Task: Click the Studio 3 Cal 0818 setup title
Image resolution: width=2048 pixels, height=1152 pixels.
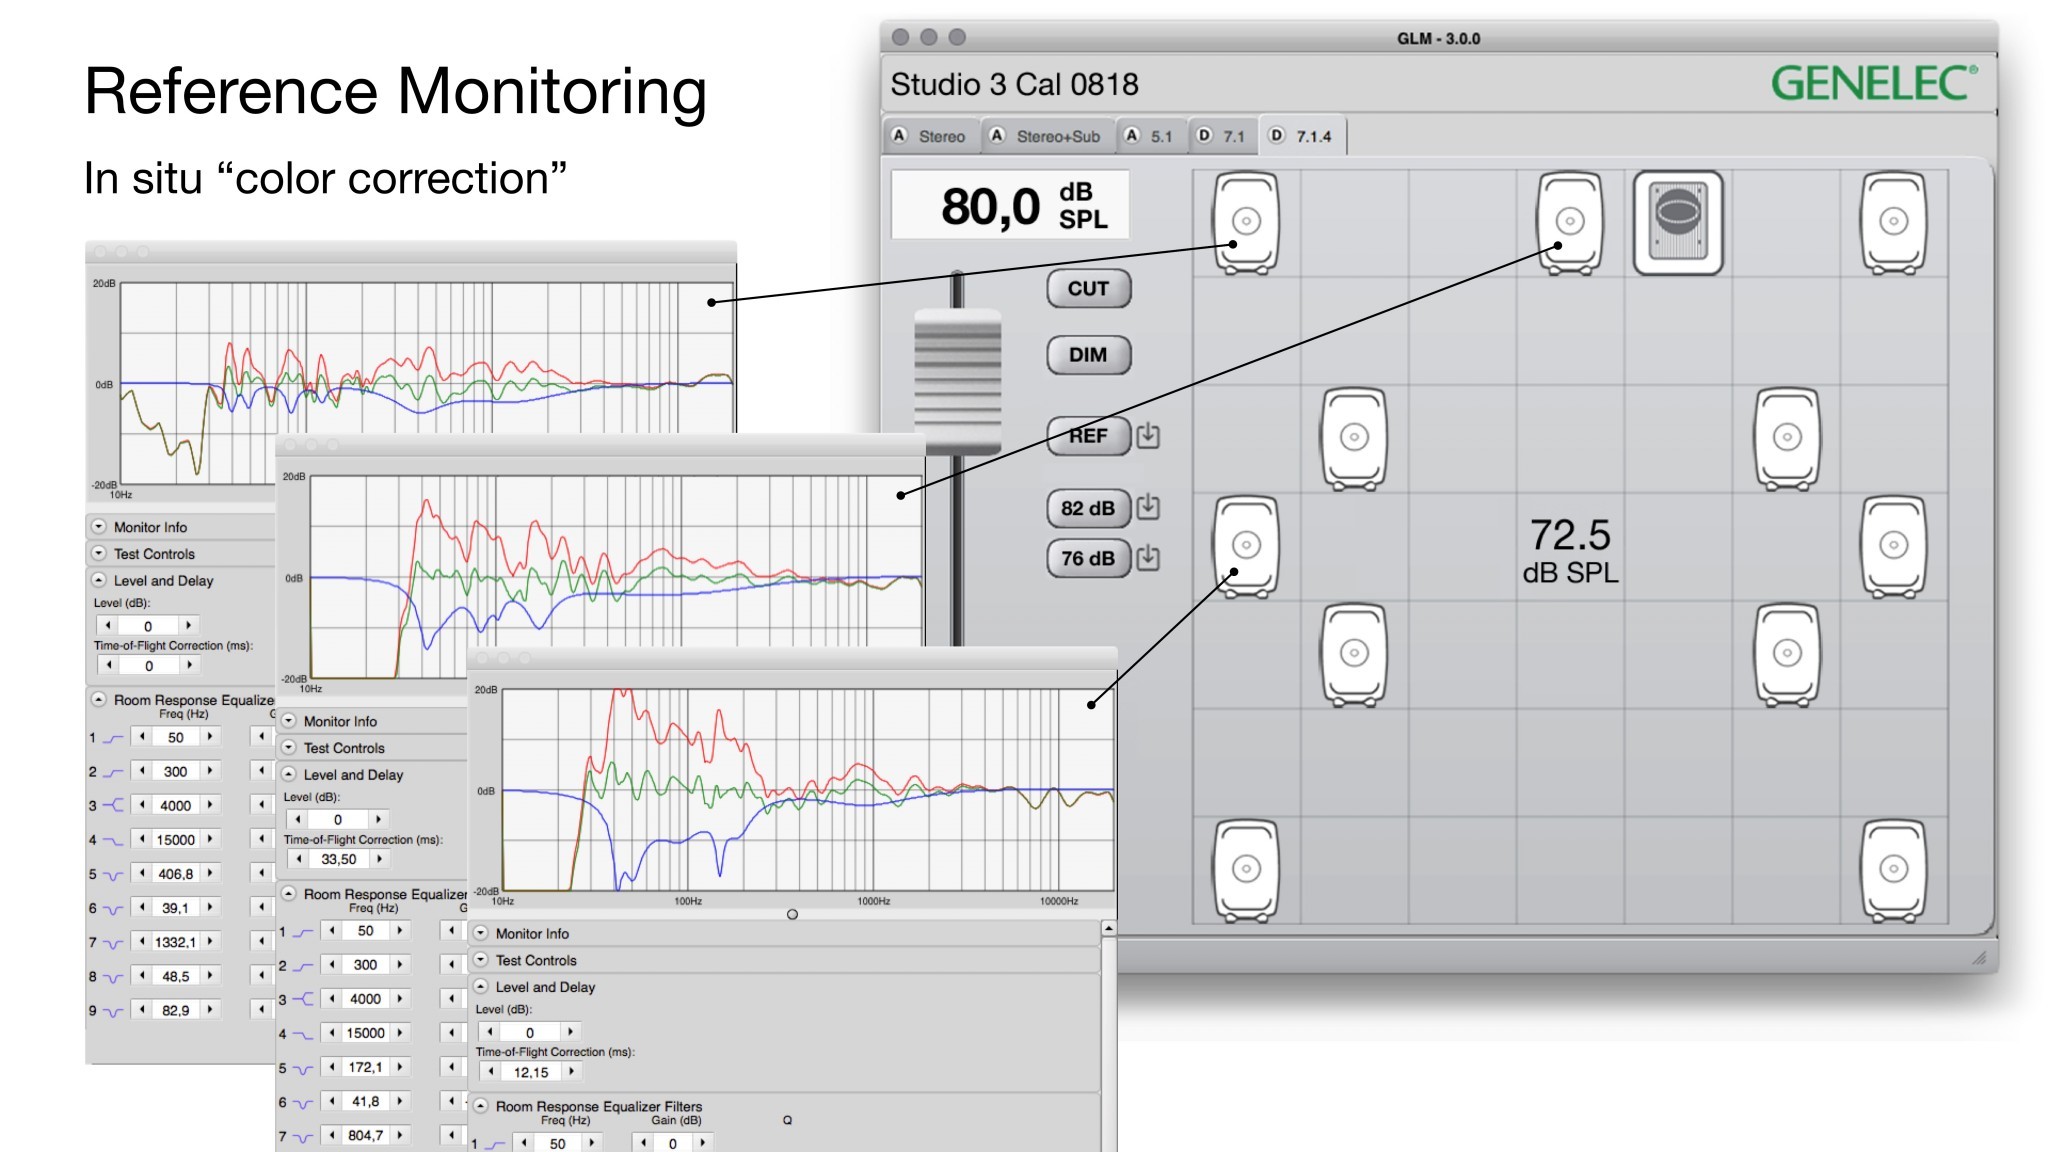Action: tap(1014, 84)
